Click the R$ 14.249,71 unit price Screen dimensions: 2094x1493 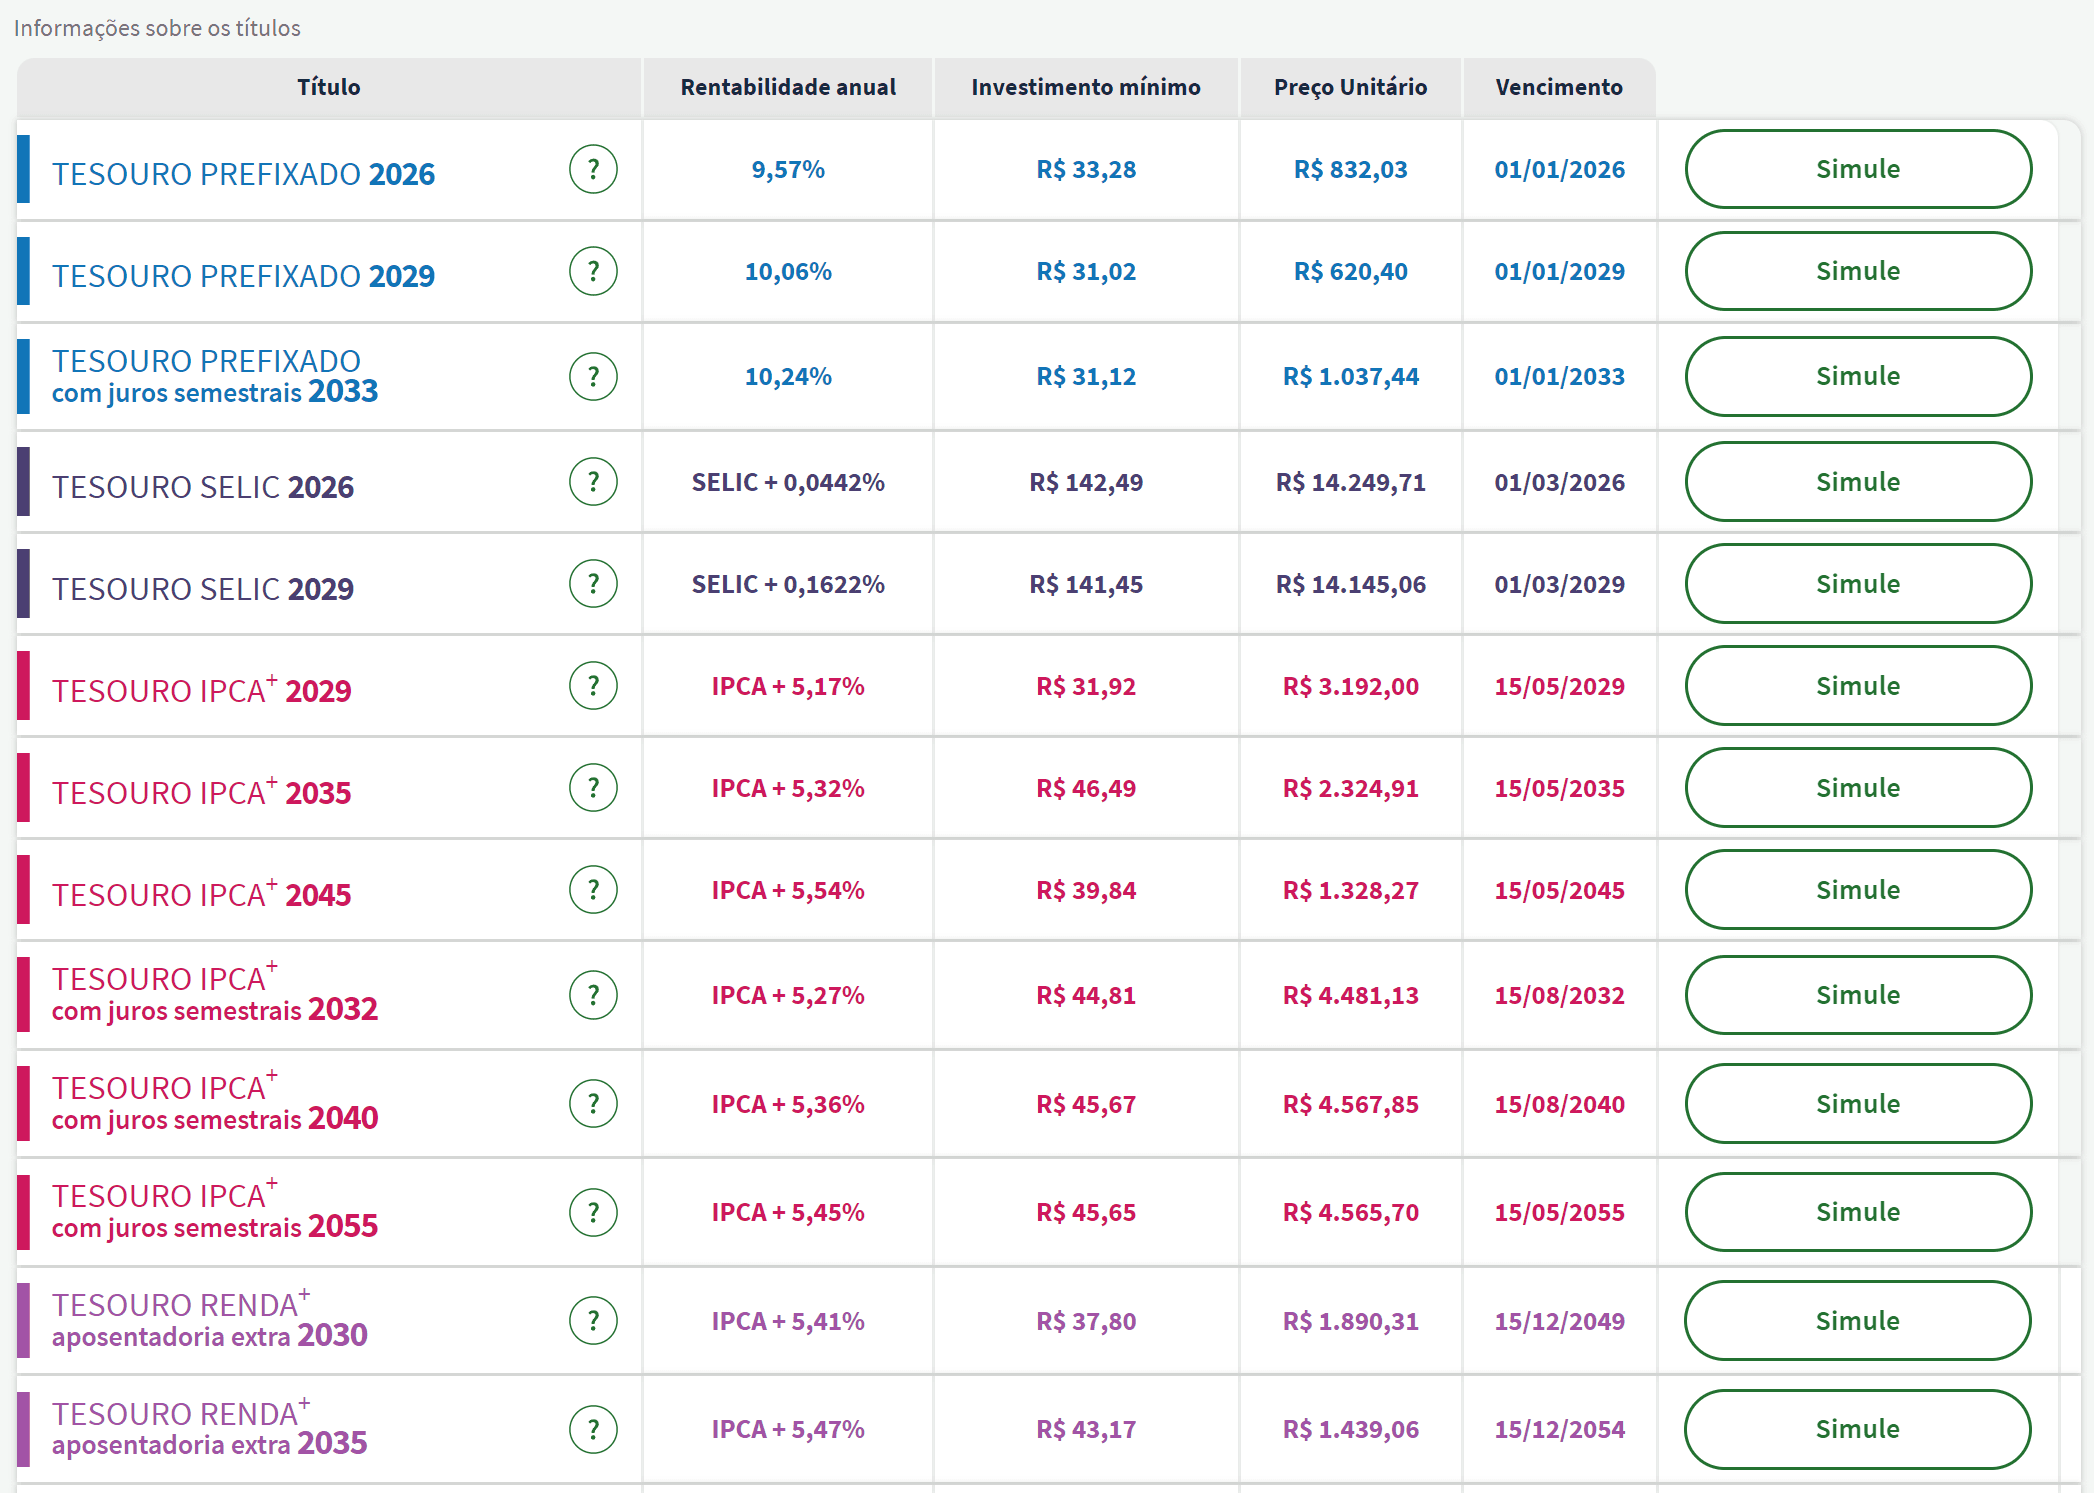pos(1351,483)
